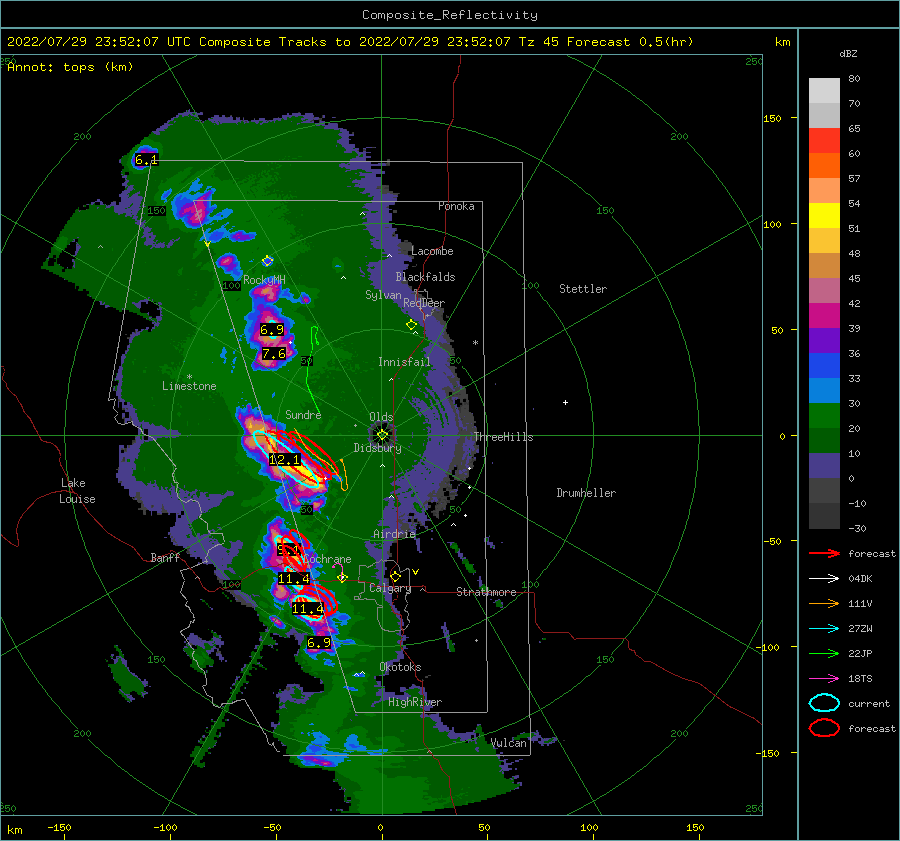Screen dimensions: 900x841
Task: Click the white plus marker west of Stettler-Drumheller area
Action: tap(565, 402)
